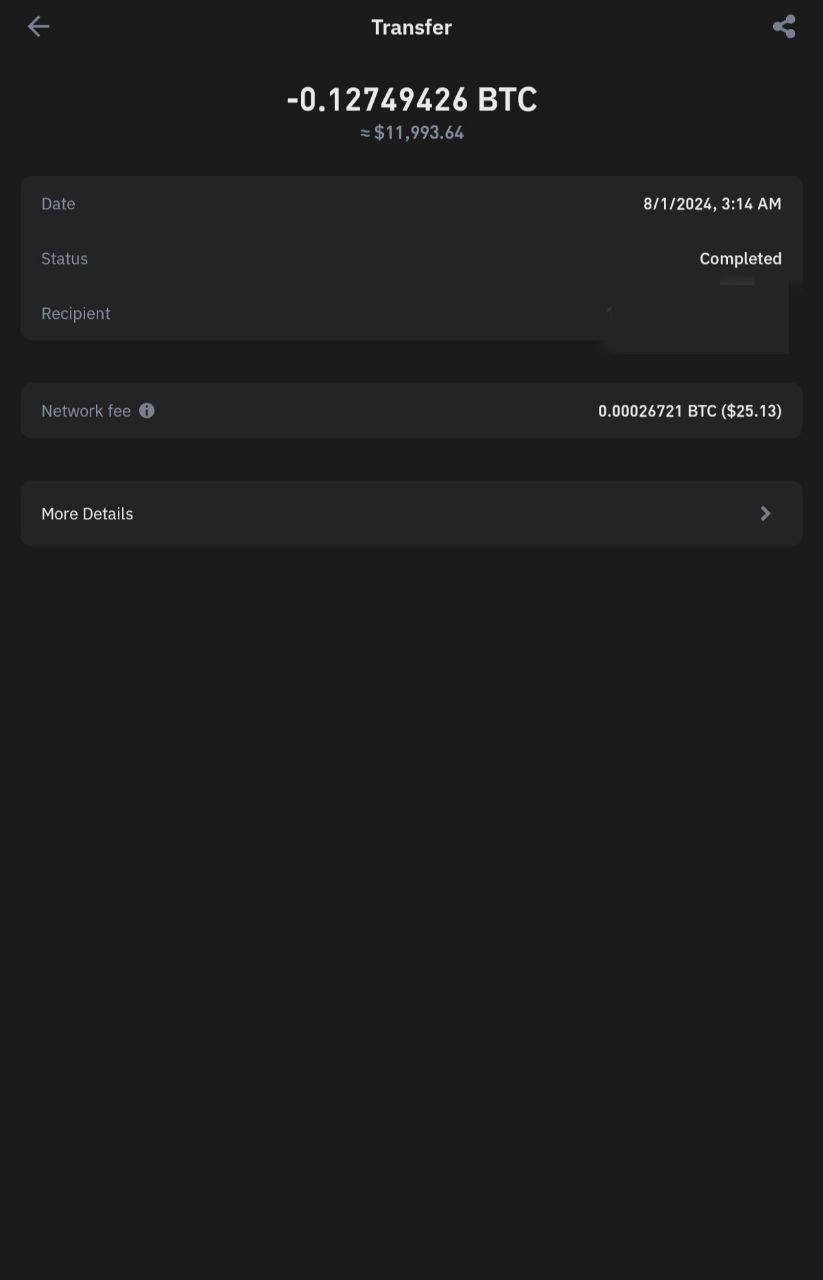Screen dimensions: 823x1280
Task: Click the Network fee label
Action: (86, 411)
